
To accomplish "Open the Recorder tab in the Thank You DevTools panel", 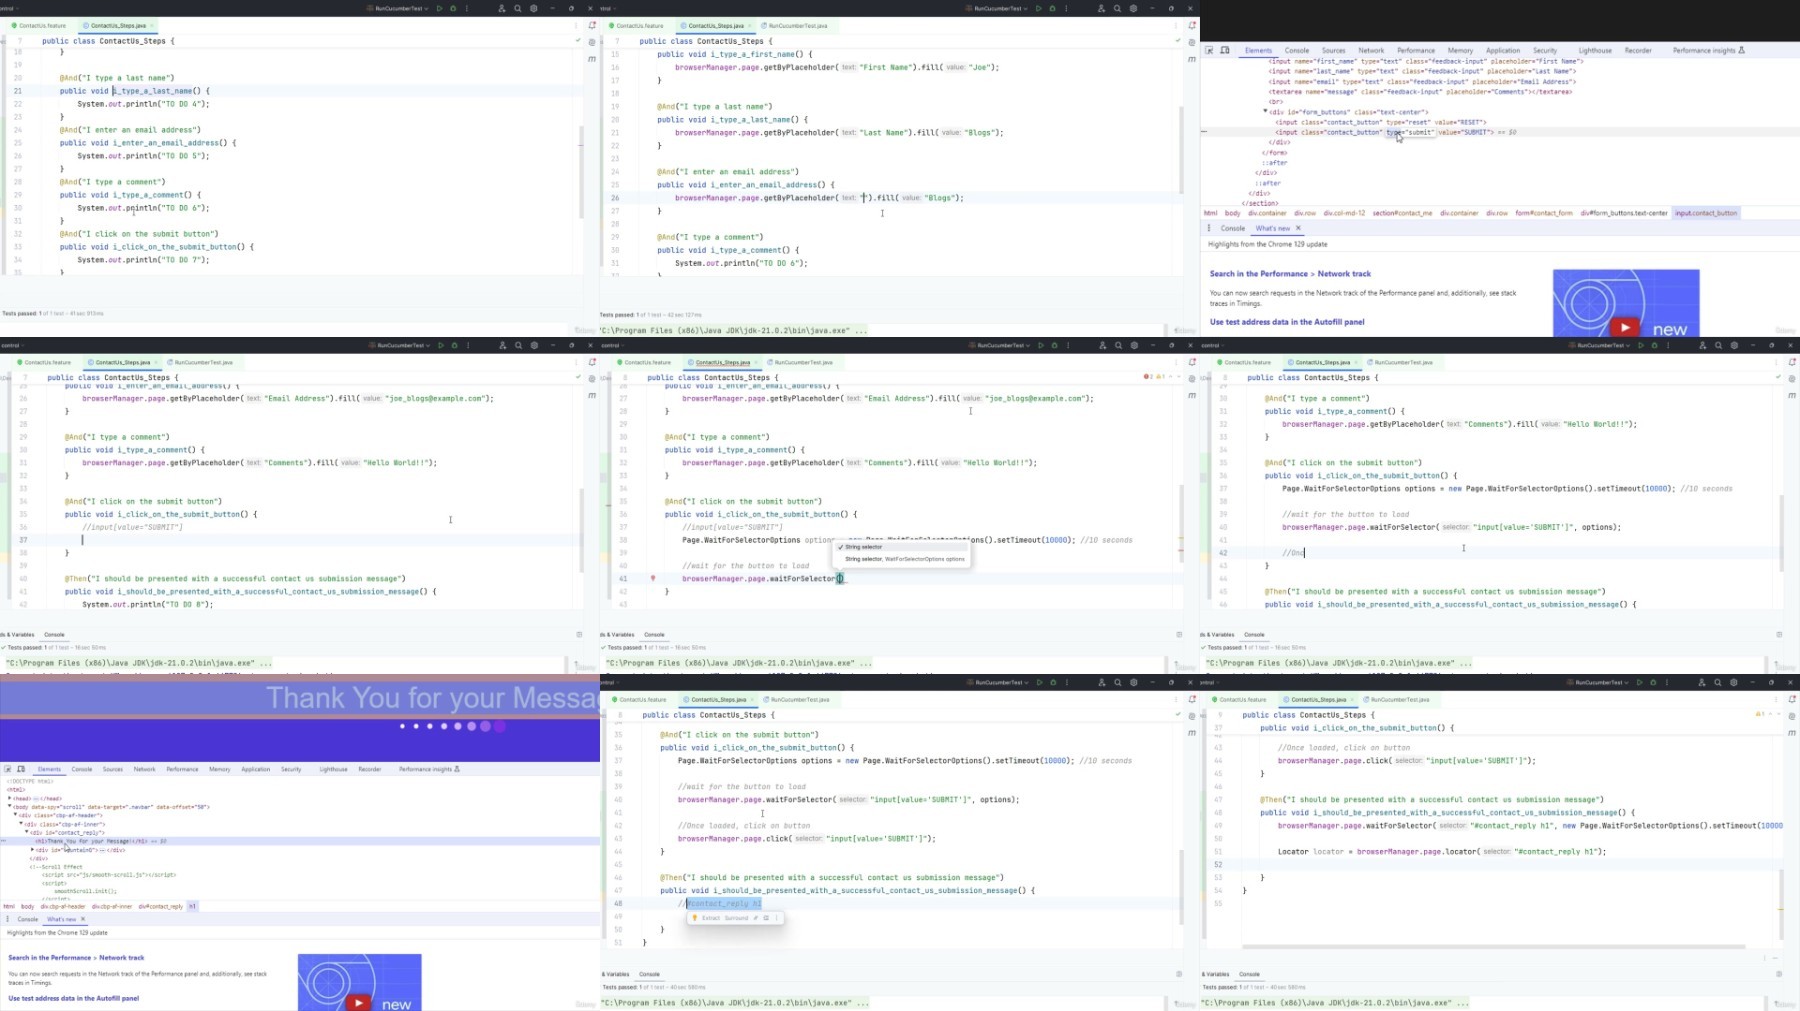I will pyautogui.click(x=370, y=769).
